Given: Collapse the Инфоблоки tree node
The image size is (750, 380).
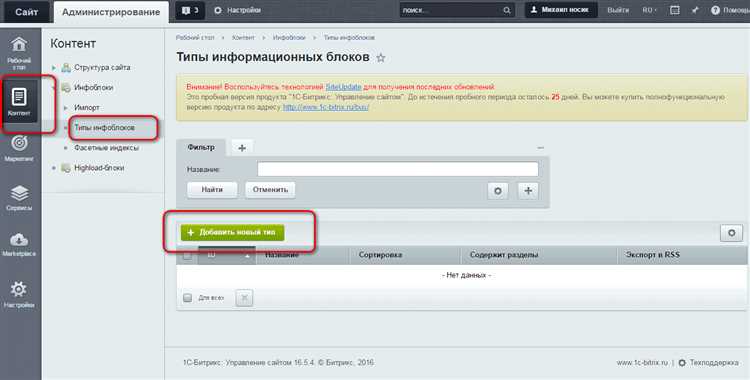Looking at the screenshot, I should pyautogui.click(x=54, y=88).
